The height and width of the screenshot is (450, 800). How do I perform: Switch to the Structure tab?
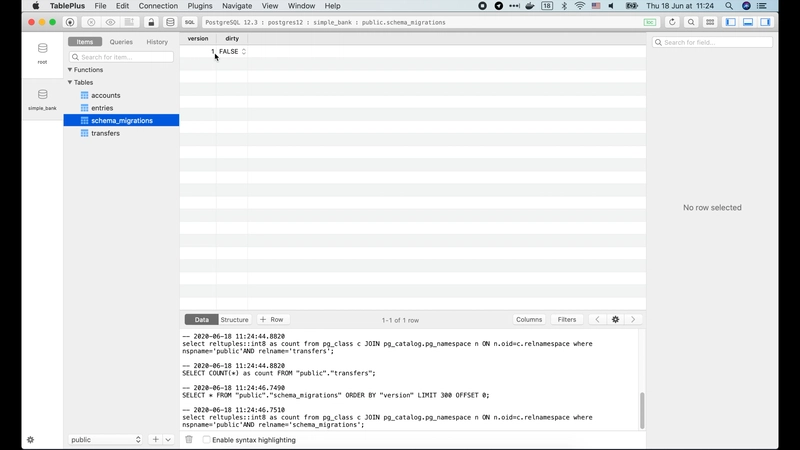point(234,319)
